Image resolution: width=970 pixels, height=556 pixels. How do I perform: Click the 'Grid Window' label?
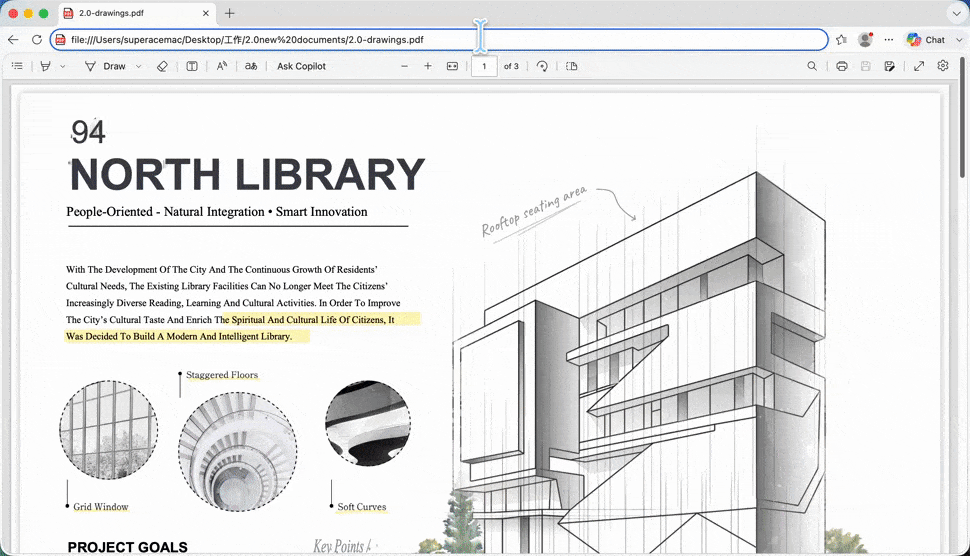tap(101, 507)
